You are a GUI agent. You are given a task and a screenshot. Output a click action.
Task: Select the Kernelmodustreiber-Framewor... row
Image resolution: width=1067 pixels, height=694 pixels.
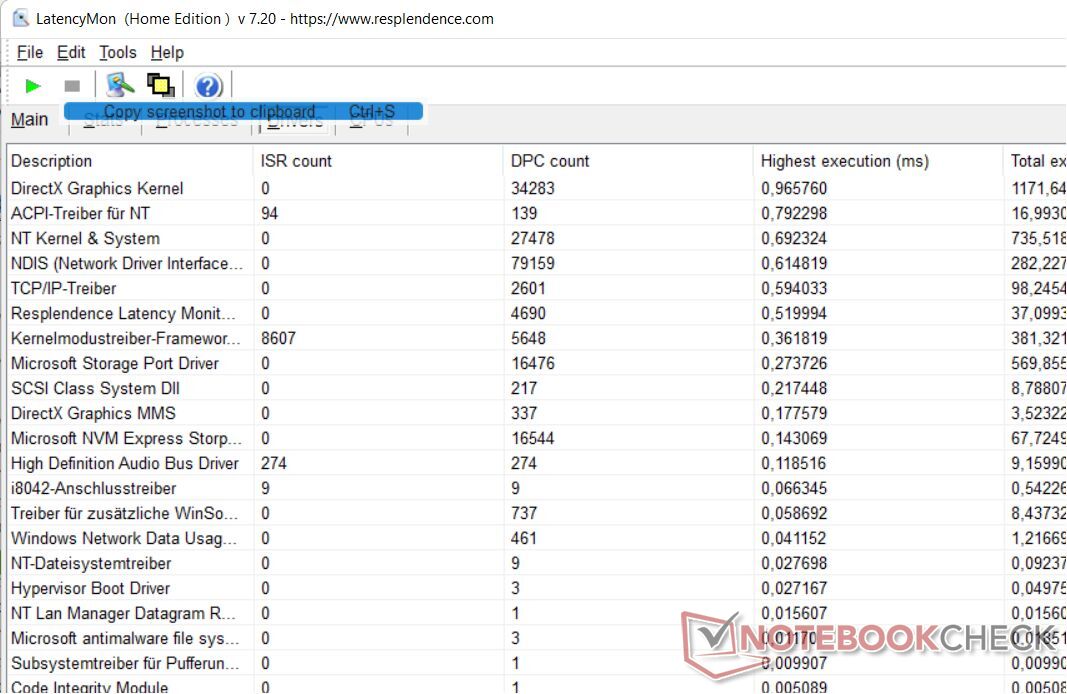click(536, 339)
